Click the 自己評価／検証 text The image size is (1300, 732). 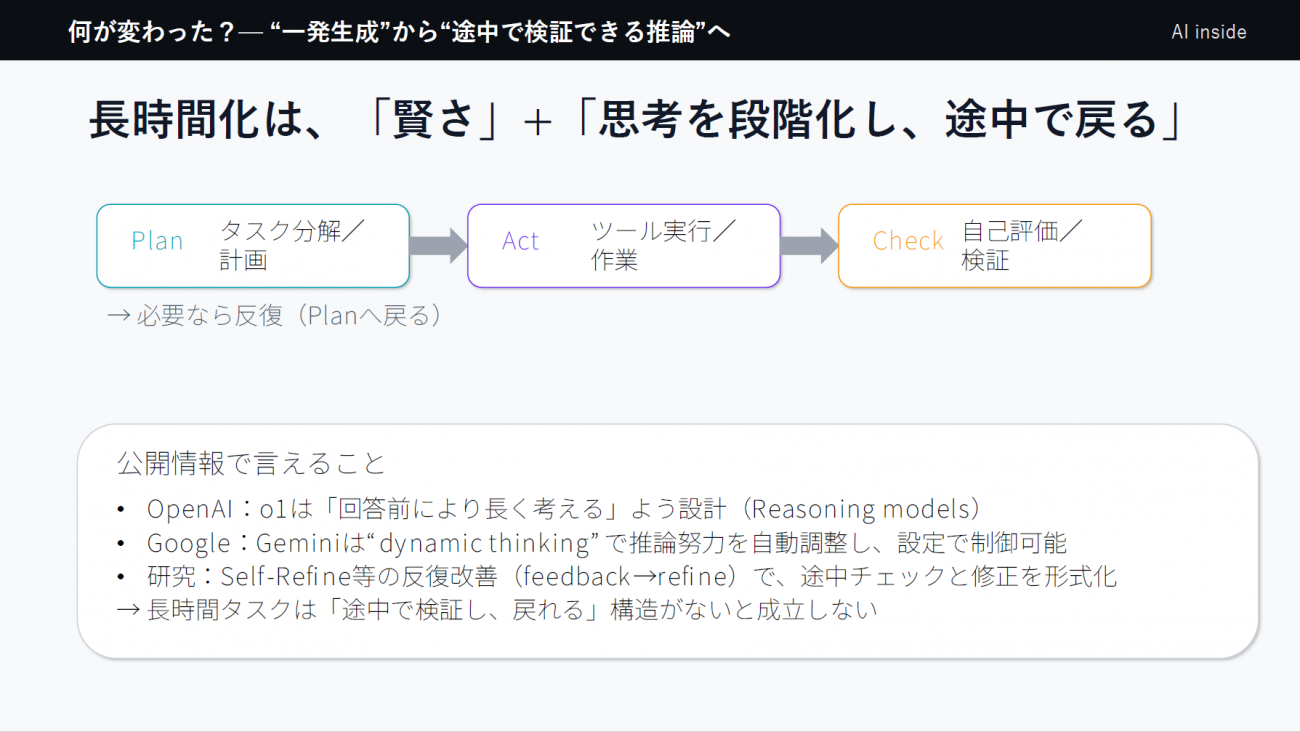(1022, 246)
